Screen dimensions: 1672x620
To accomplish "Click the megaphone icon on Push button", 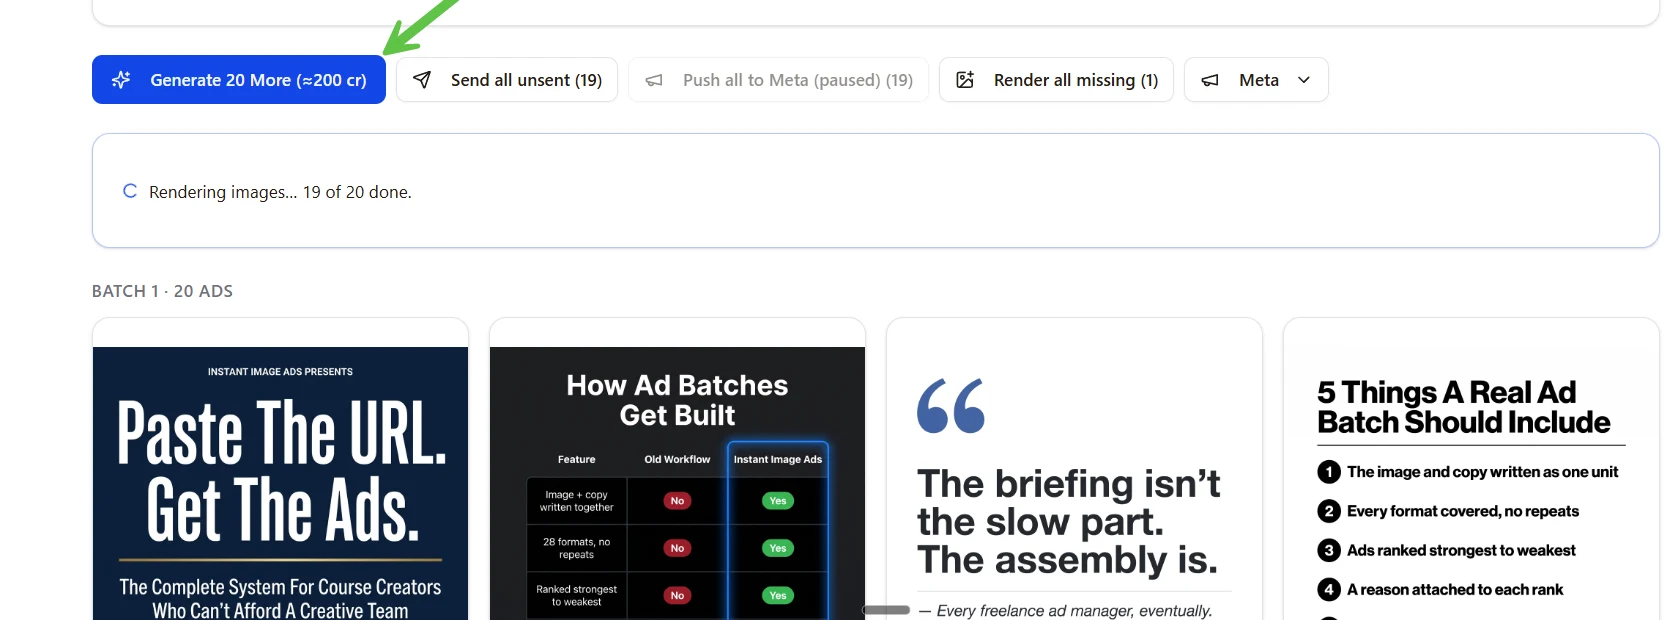I will point(654,80).
